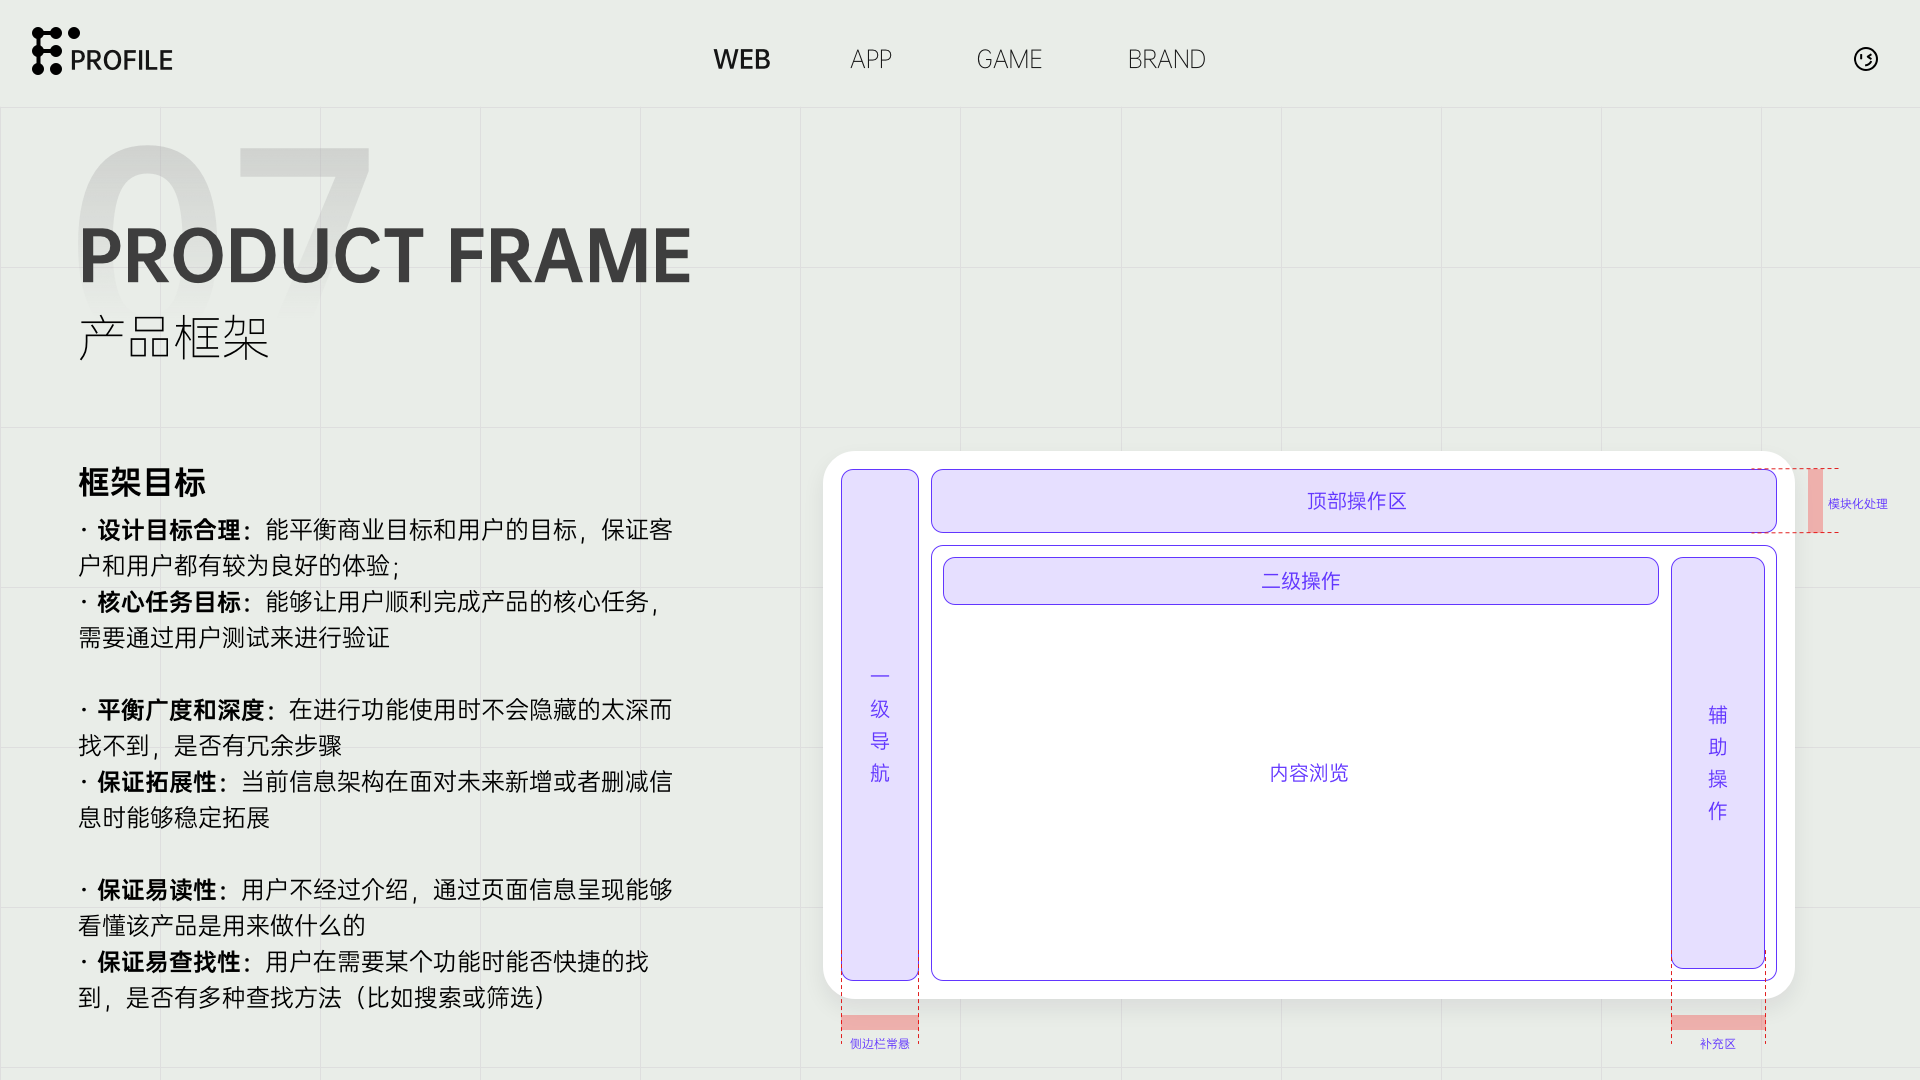Select the 二级操作 bar

pos(1300,581)
